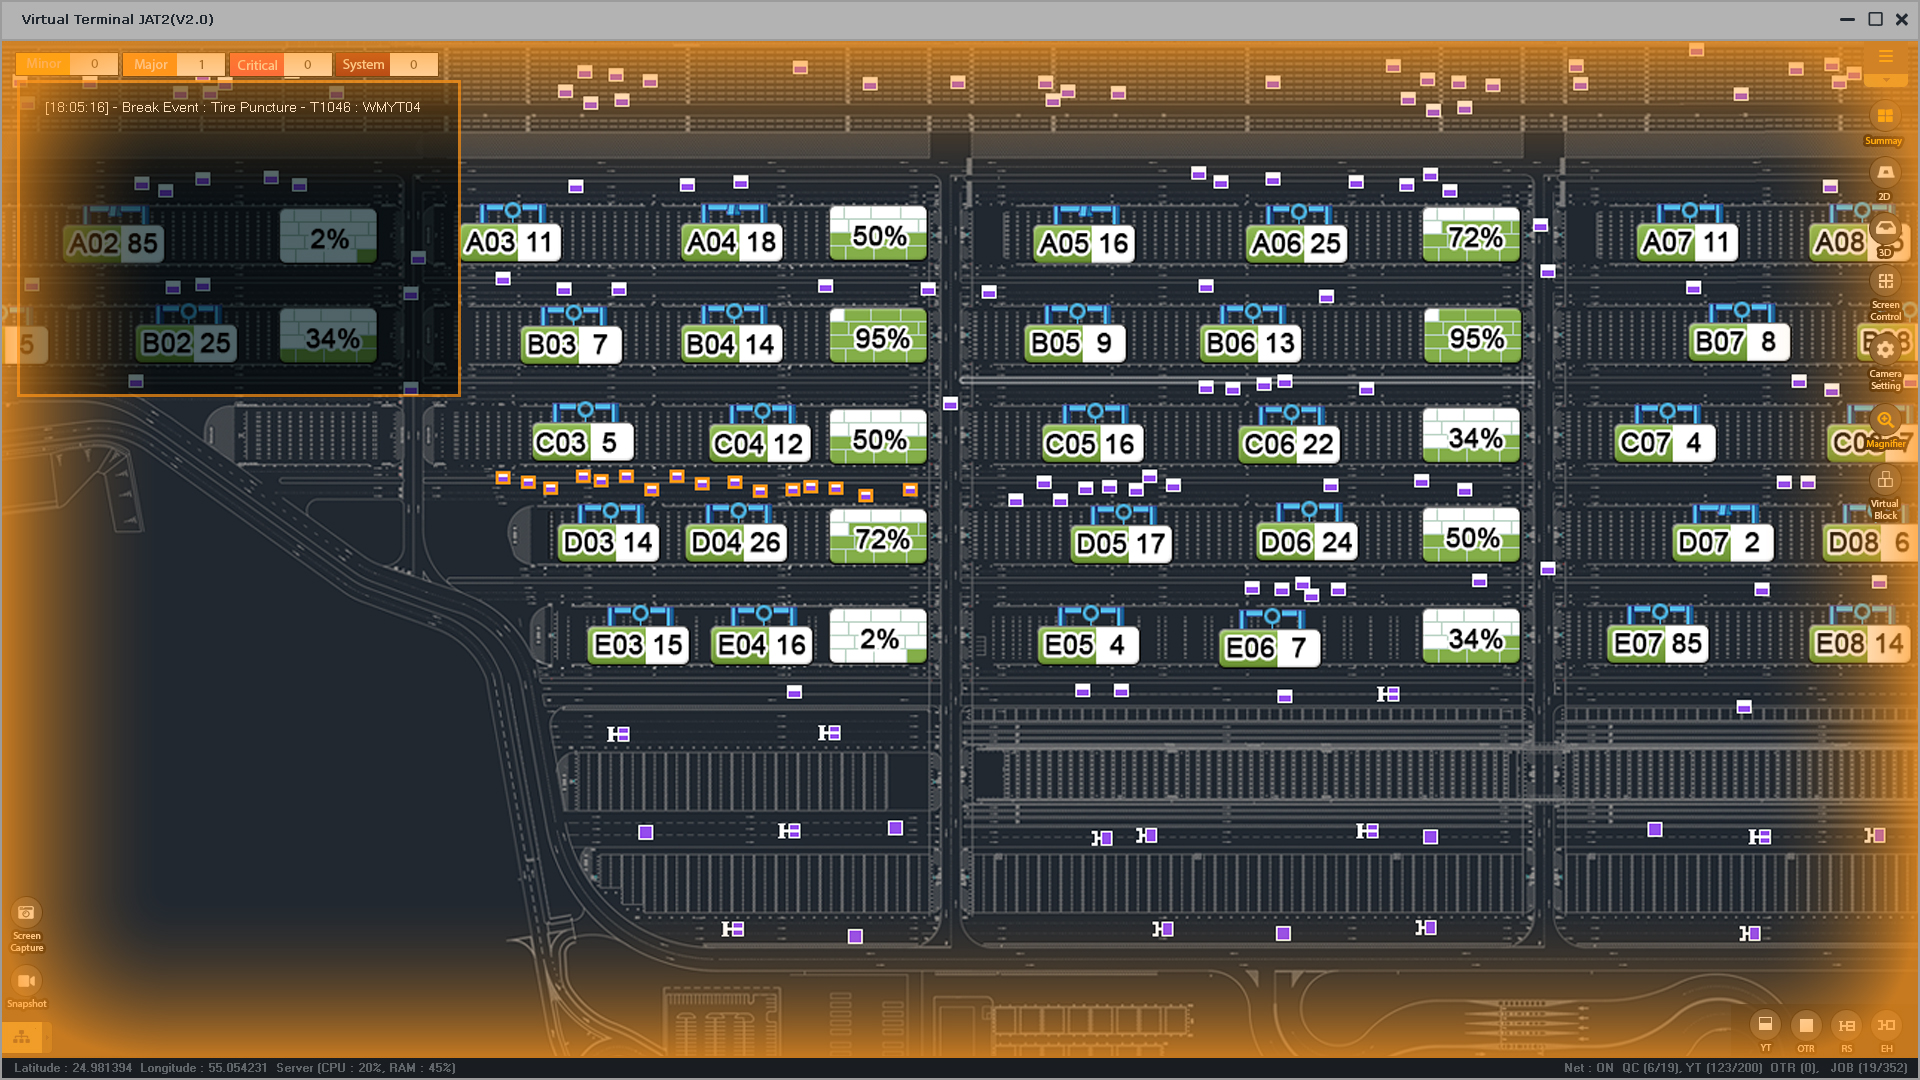Click the Snapshot camera icon
Screen dimensions: 1920x1080
(26, 981)
